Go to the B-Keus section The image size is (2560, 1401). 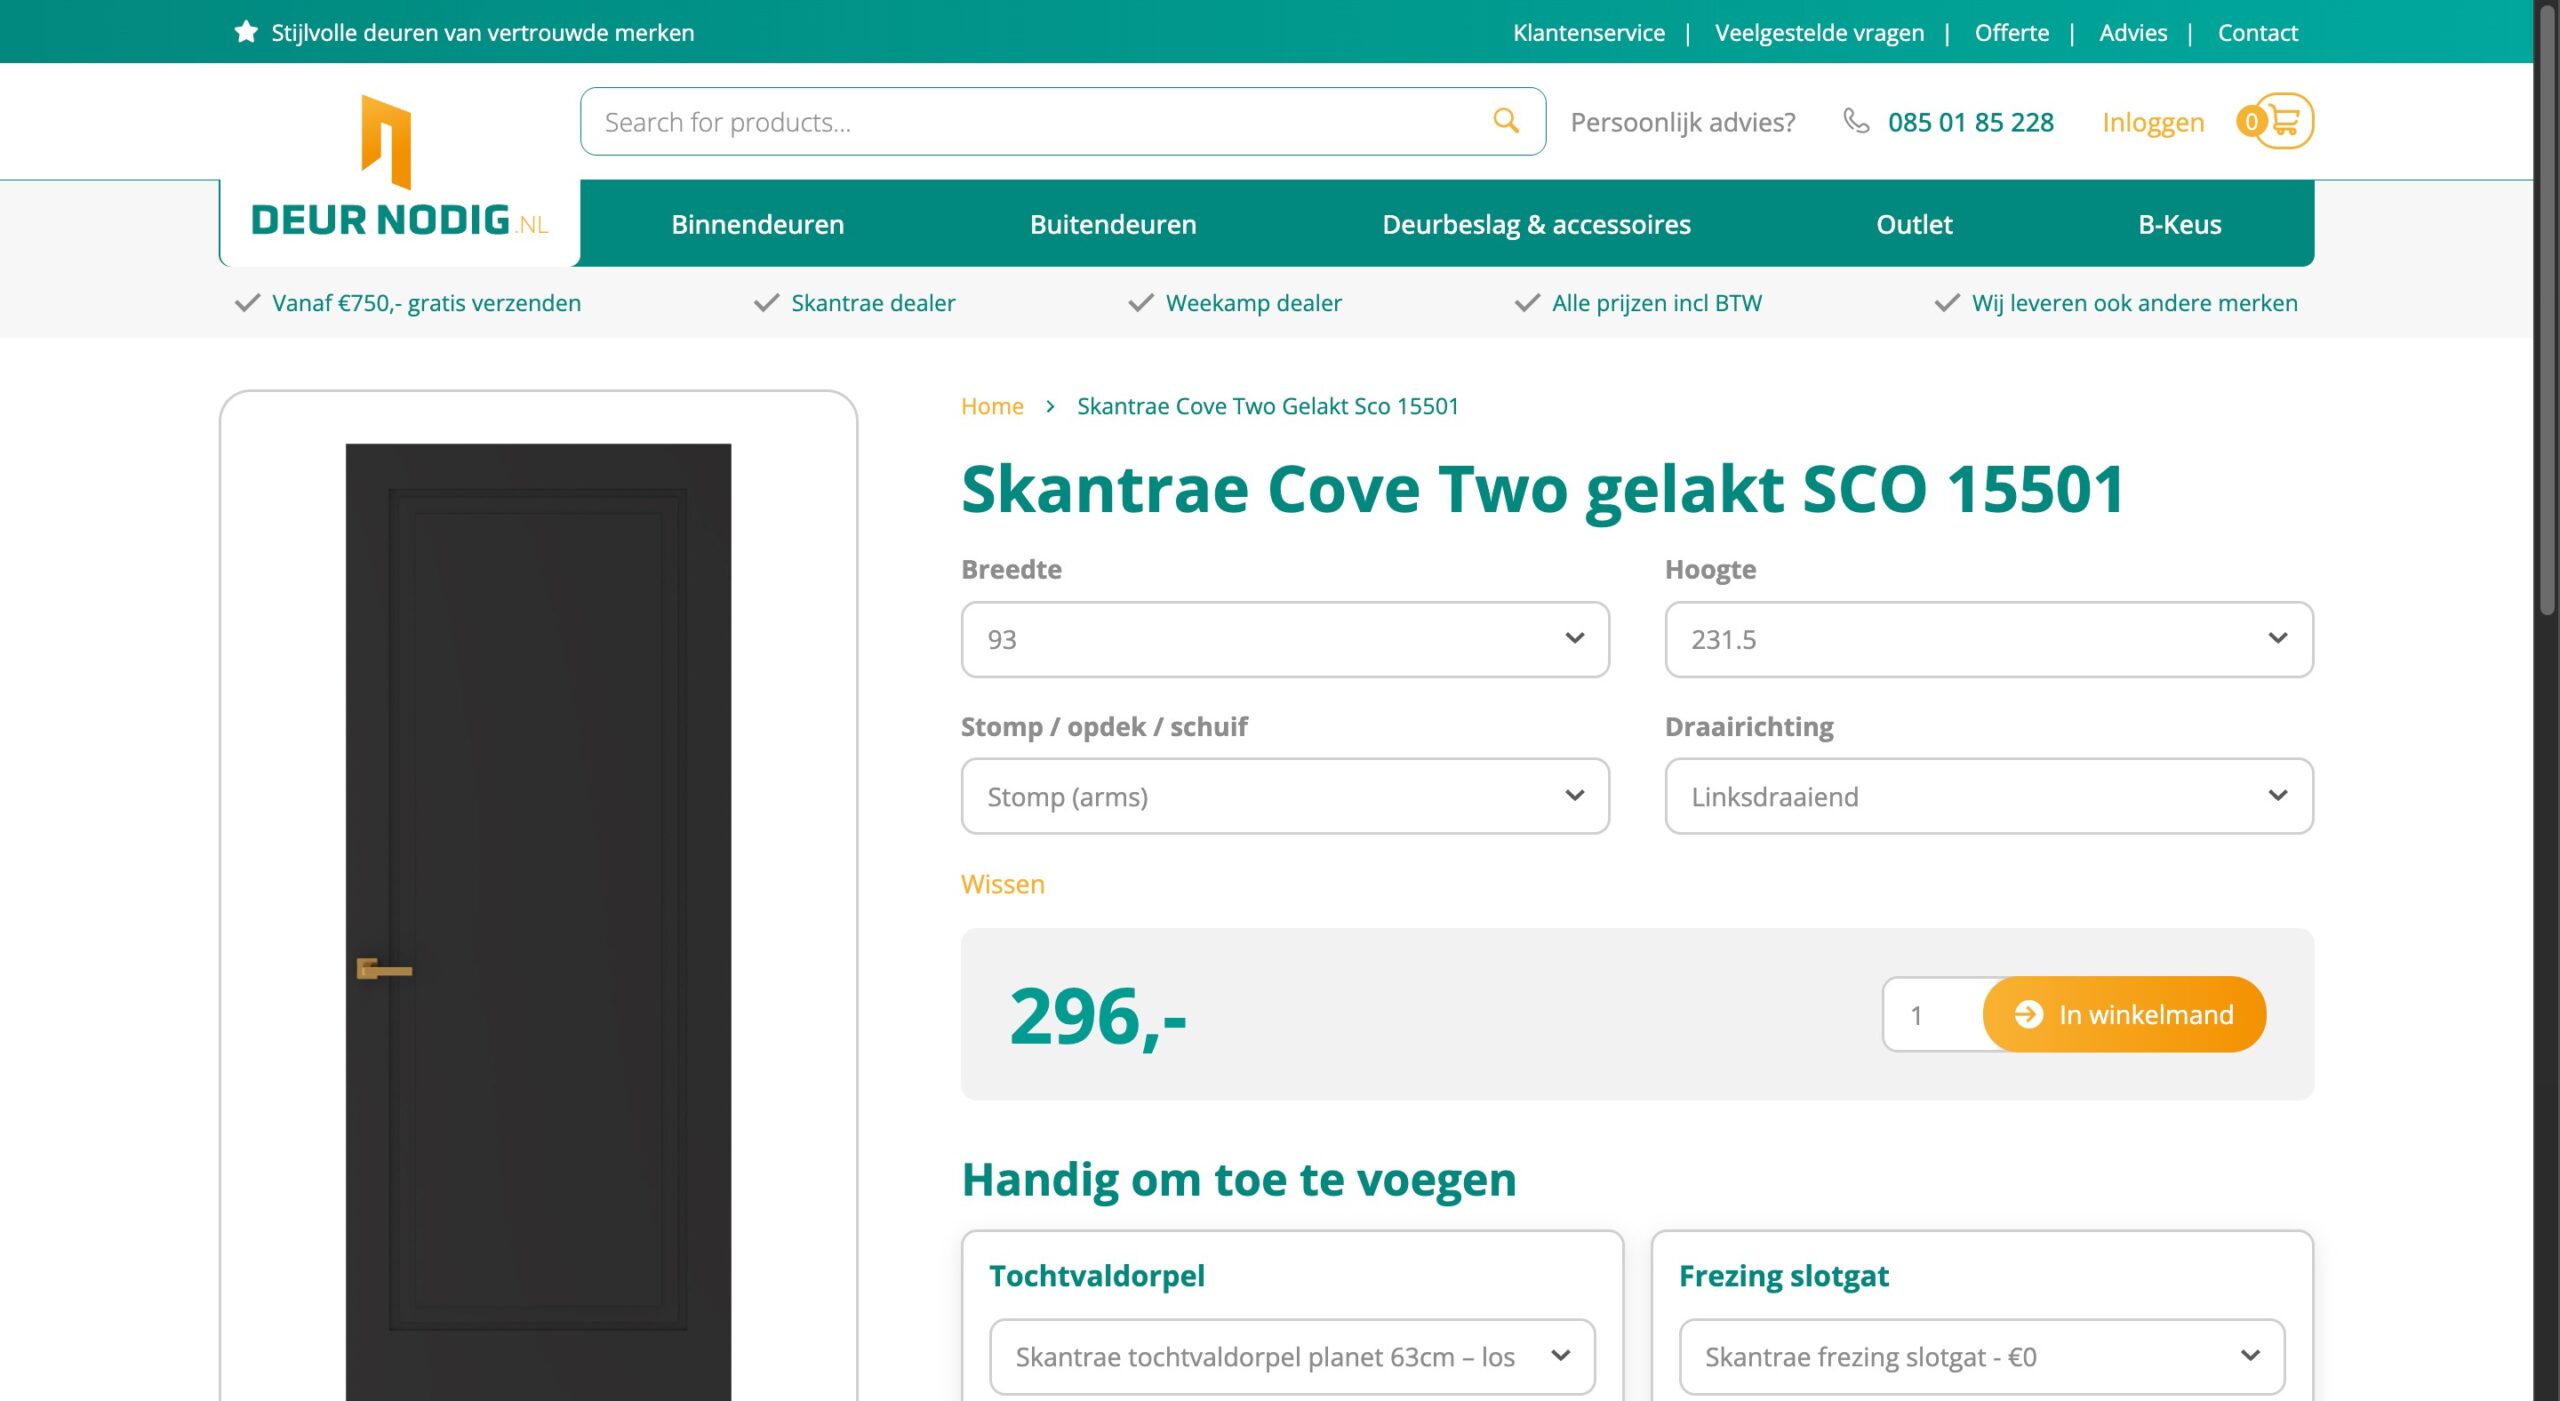point(2179,224)
